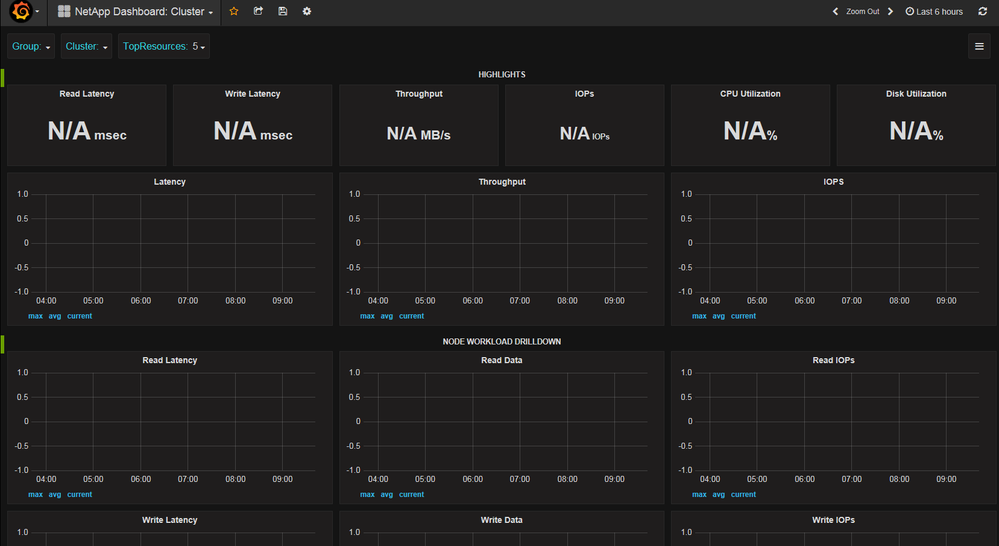Image resolution: width=999 pixels, height=546 pixels.
Task: Open the hamburger menu at right
Action: 979,46
